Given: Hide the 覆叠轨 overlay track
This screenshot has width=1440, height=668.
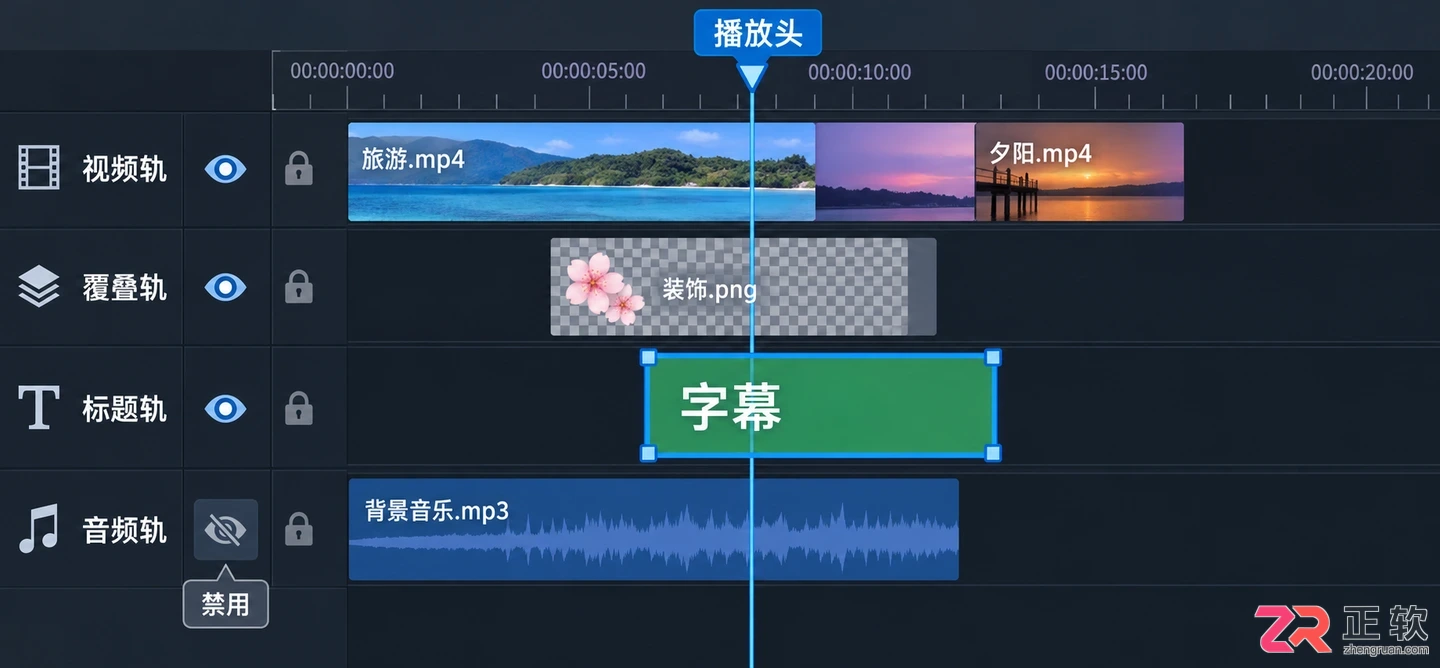Looking at the screenshot, I should tap(225, 288).
